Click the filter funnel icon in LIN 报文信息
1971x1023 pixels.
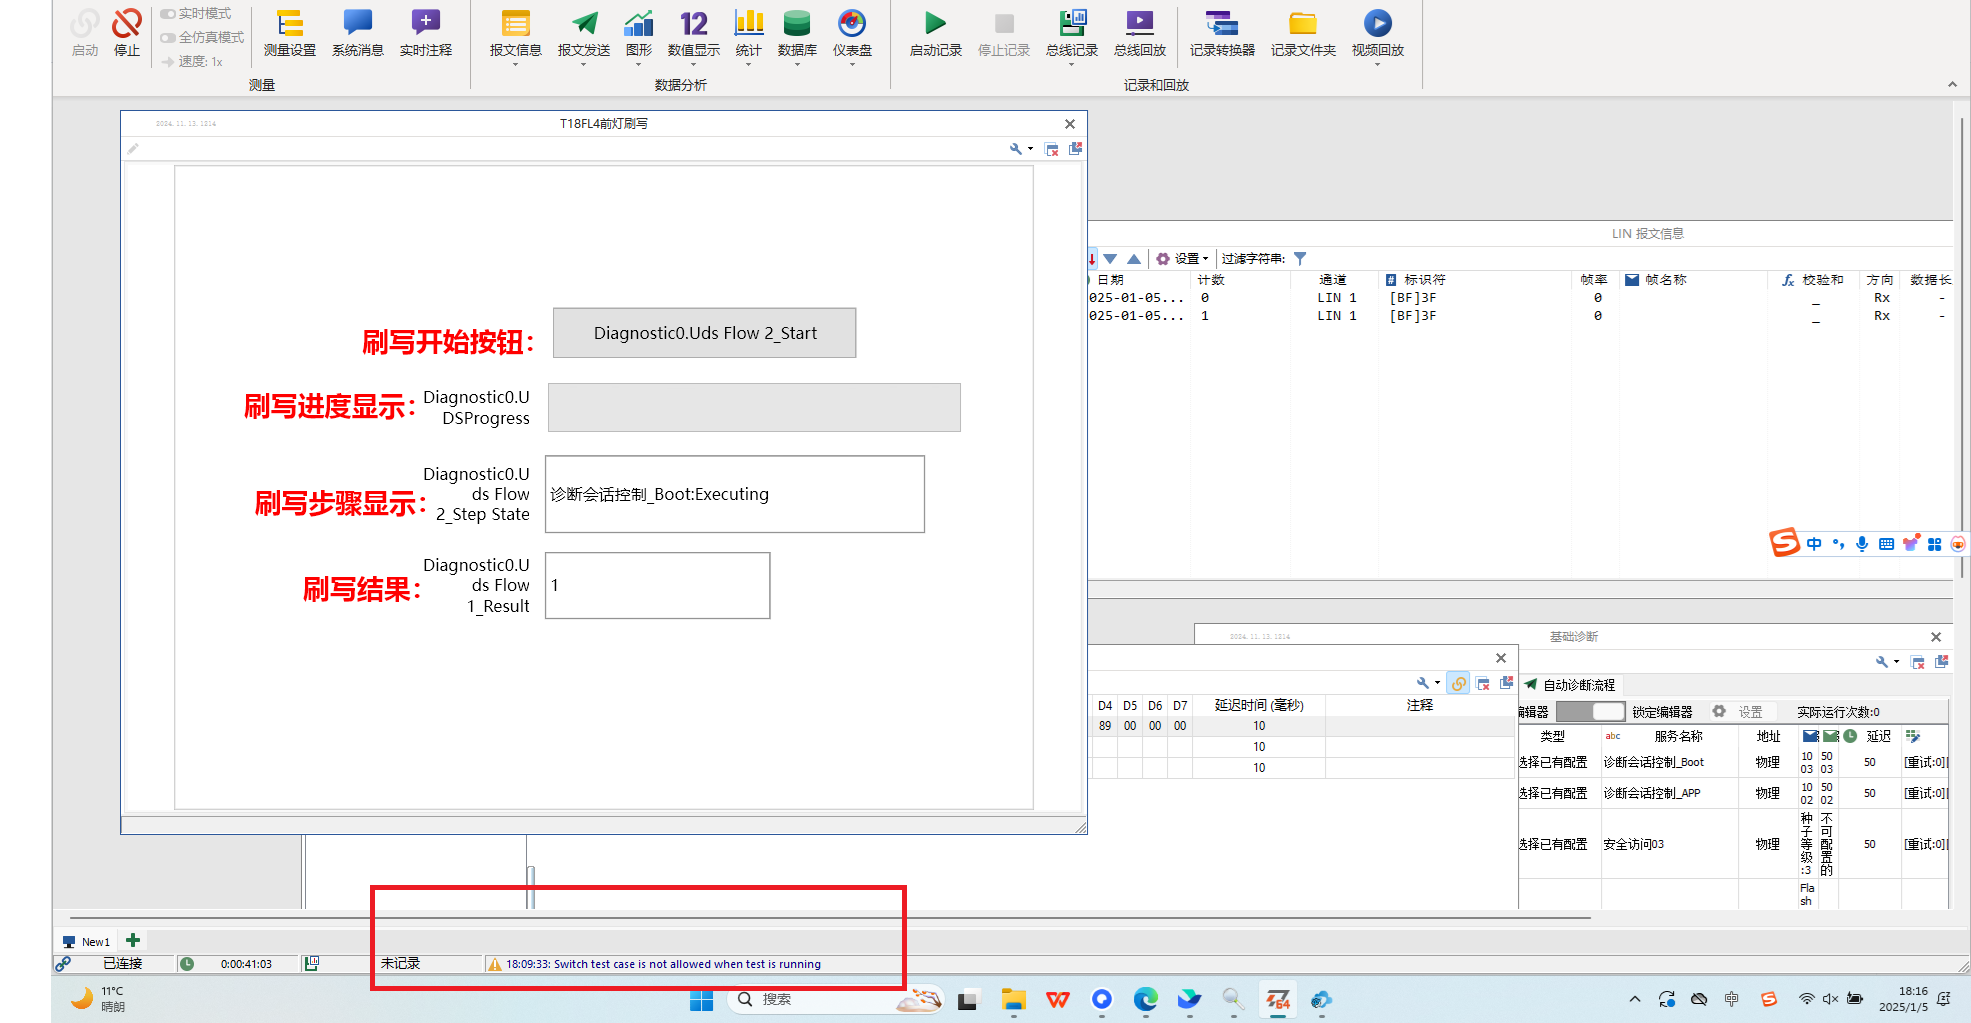pyautogui.click(x=1300, y=258)
